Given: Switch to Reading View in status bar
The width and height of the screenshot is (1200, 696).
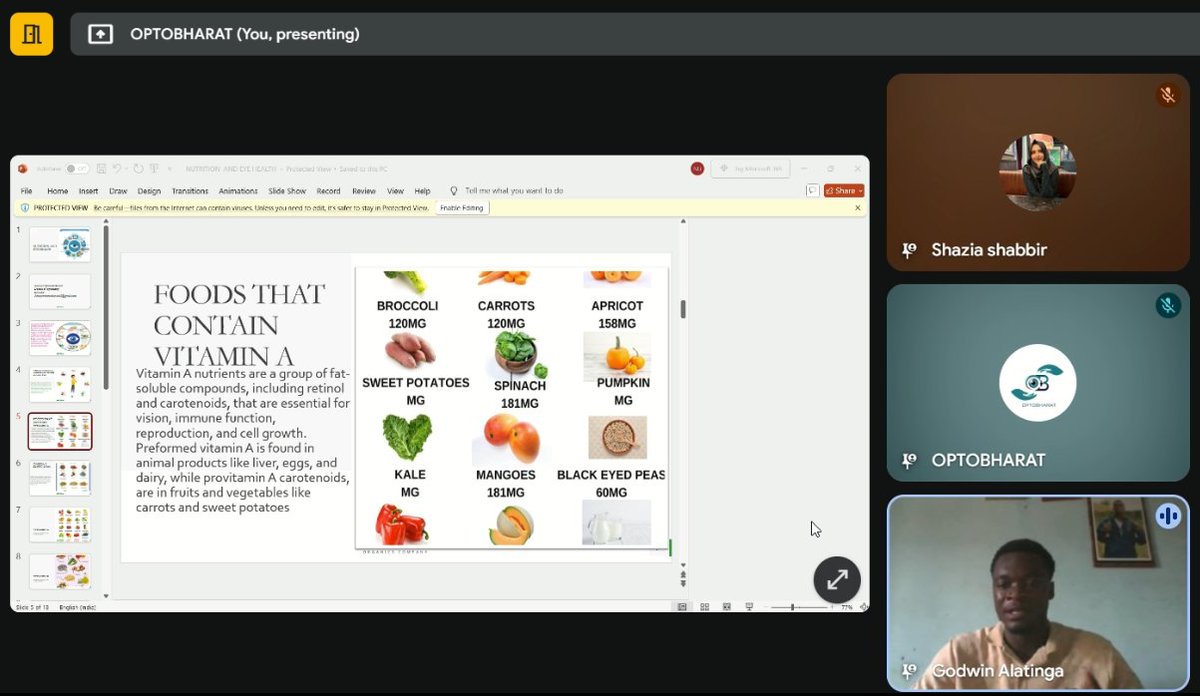Looking at the screenshot, I should (727, 607).
